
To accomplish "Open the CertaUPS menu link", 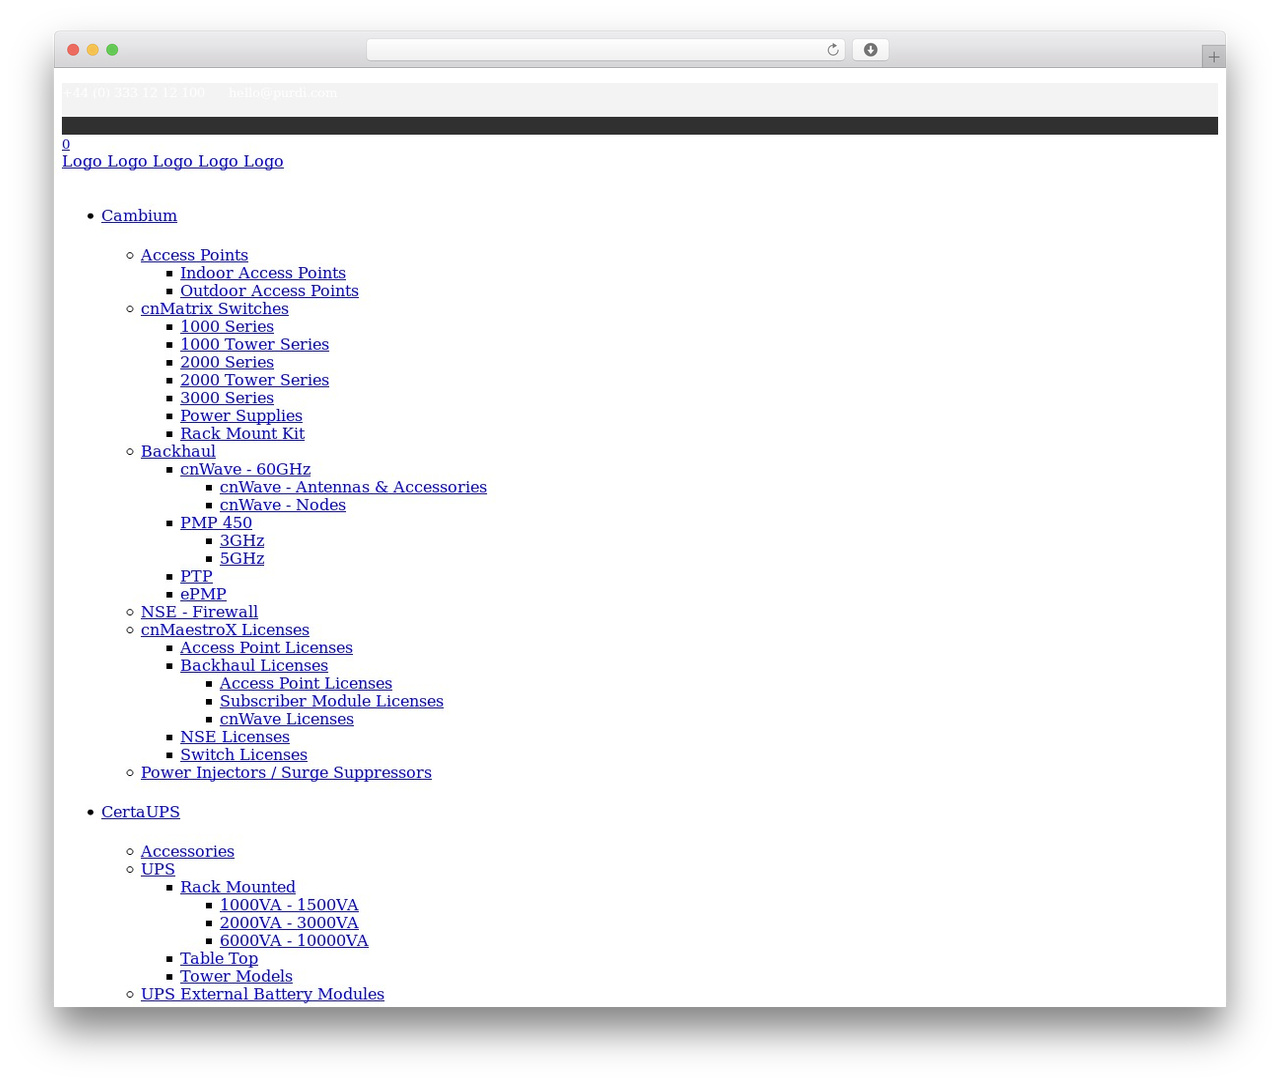I will click(x=140, y=812).
